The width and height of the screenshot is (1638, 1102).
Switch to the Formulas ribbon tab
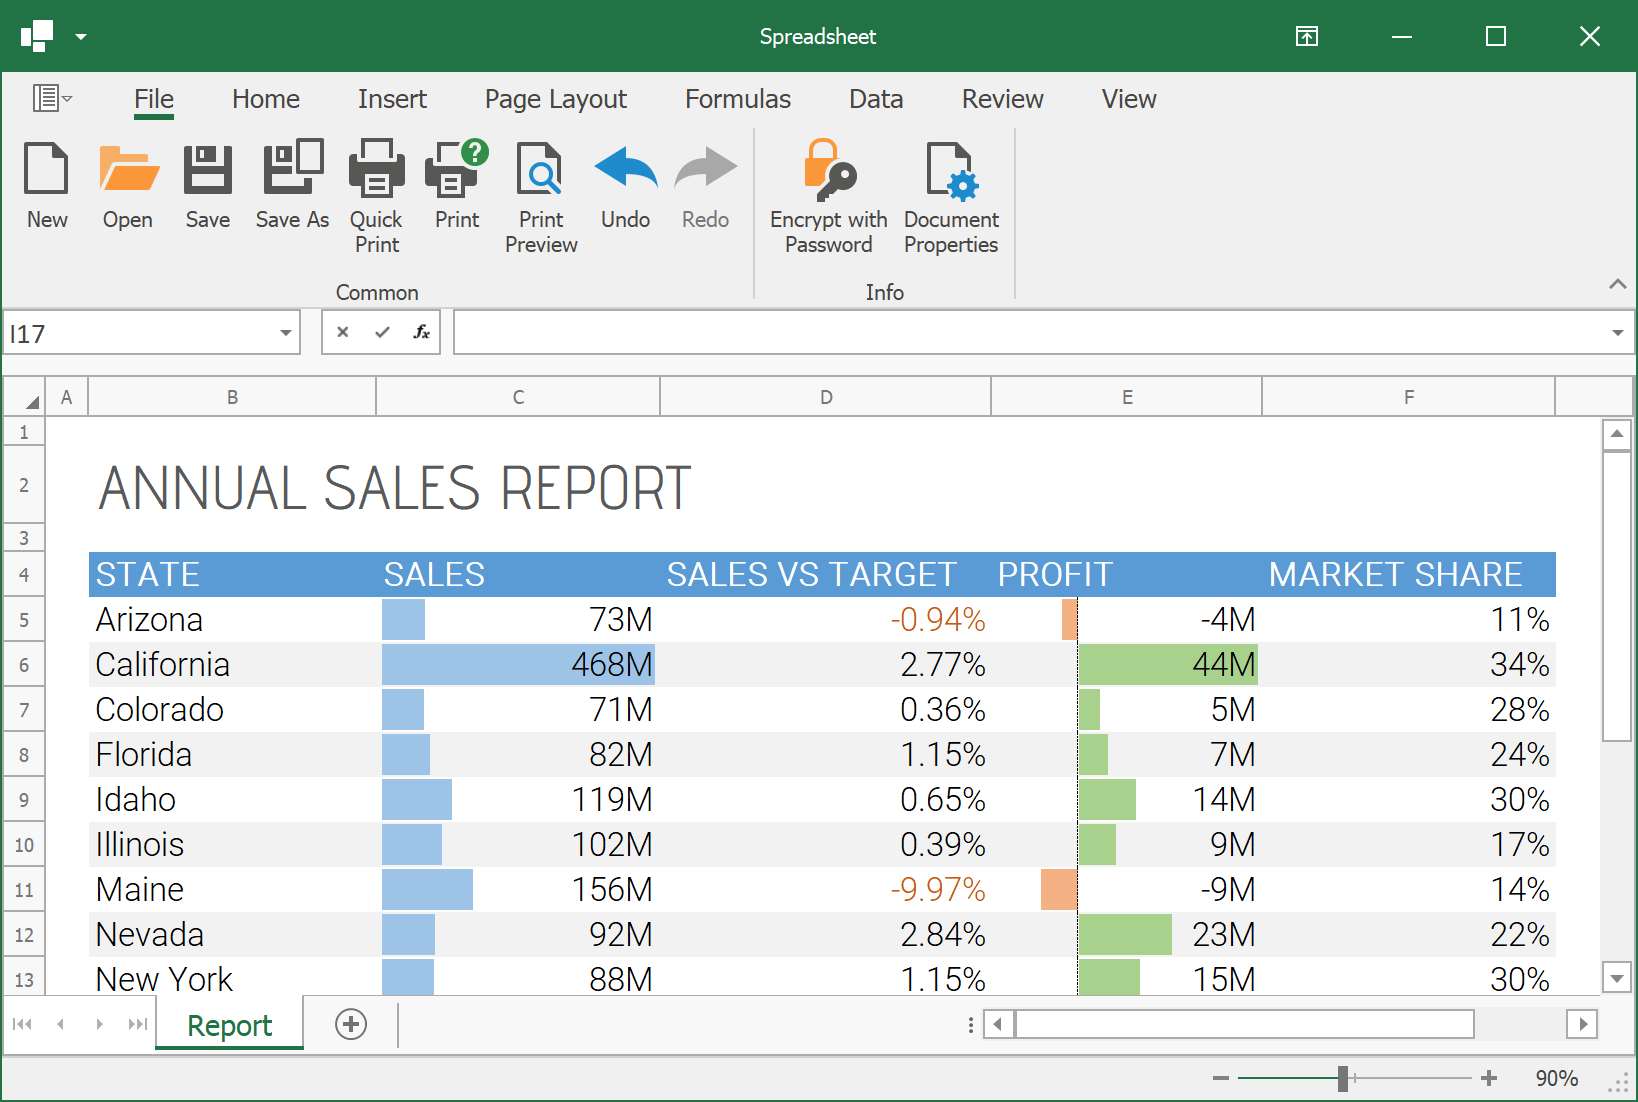point(737,99)
